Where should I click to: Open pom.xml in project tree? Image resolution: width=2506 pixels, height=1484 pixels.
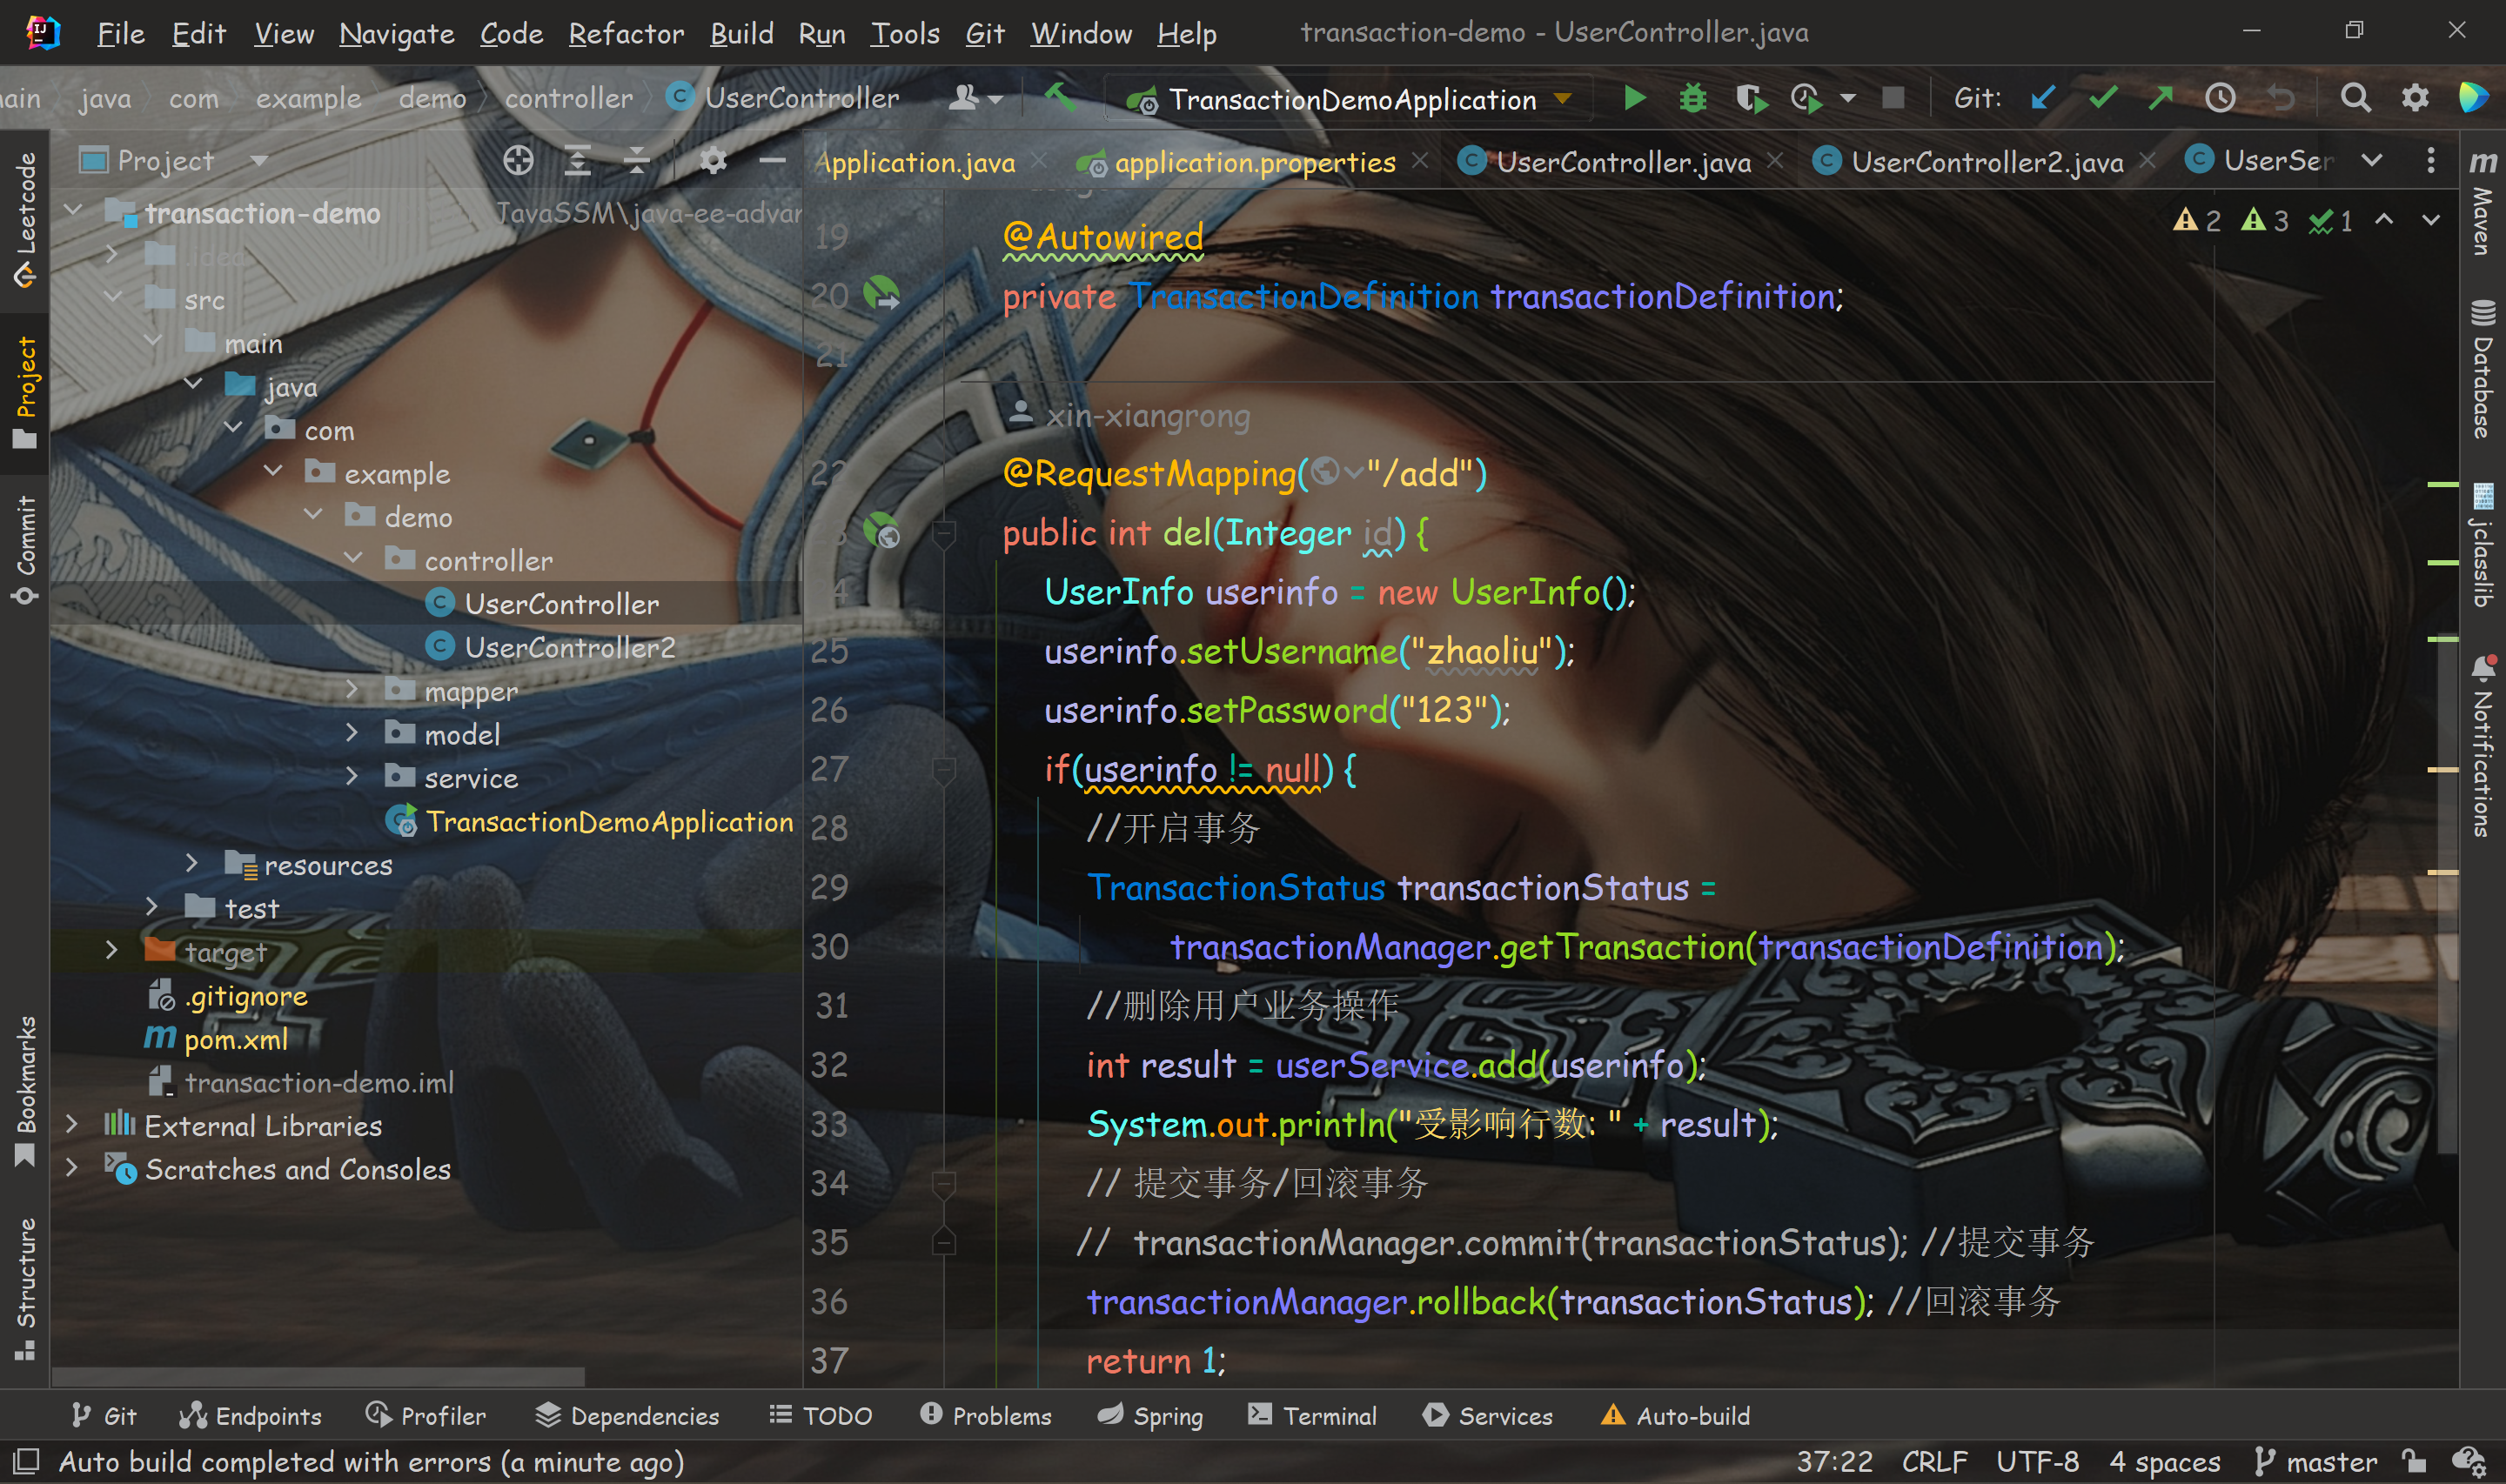[235, 1039]
